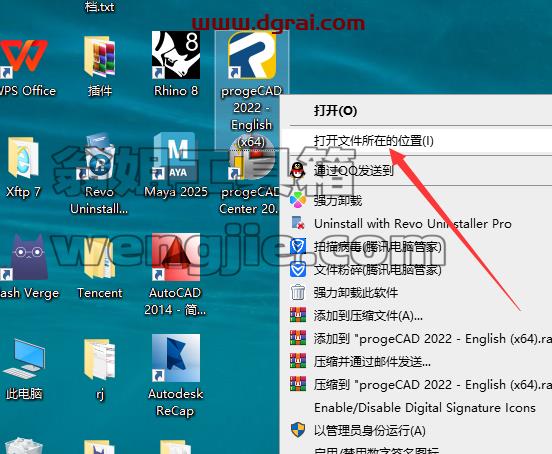Choose 添加到压缩文件(A)... menu entry
Viewport: 552px width, 454px height.
click(416, 316)
